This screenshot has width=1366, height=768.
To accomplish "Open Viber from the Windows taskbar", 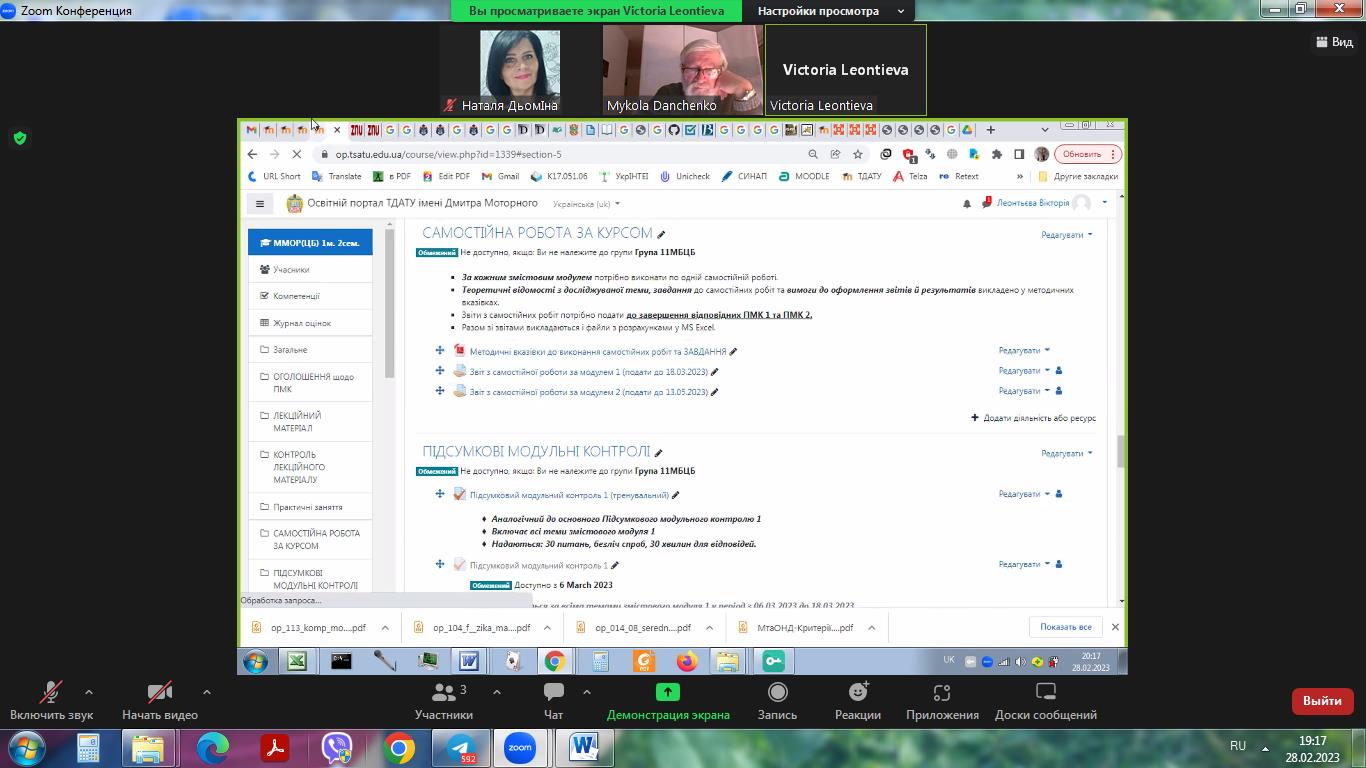I will 337,748.
